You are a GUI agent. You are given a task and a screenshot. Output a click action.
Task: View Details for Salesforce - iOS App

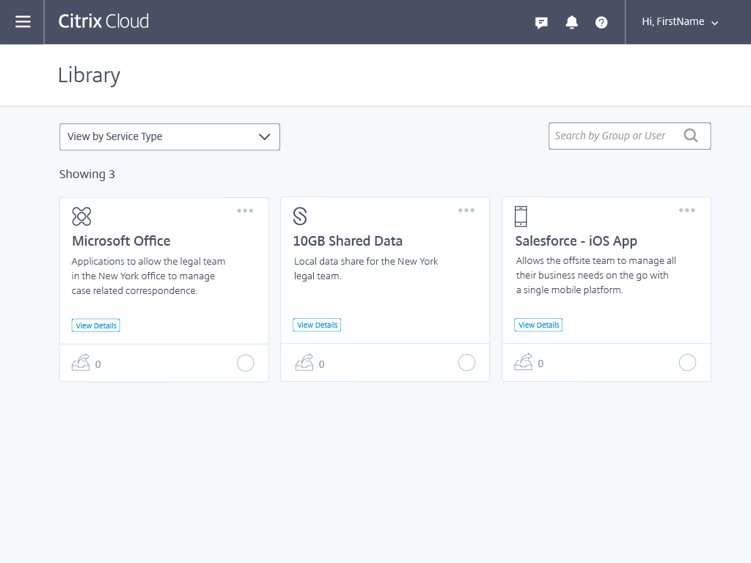point(538,325)
